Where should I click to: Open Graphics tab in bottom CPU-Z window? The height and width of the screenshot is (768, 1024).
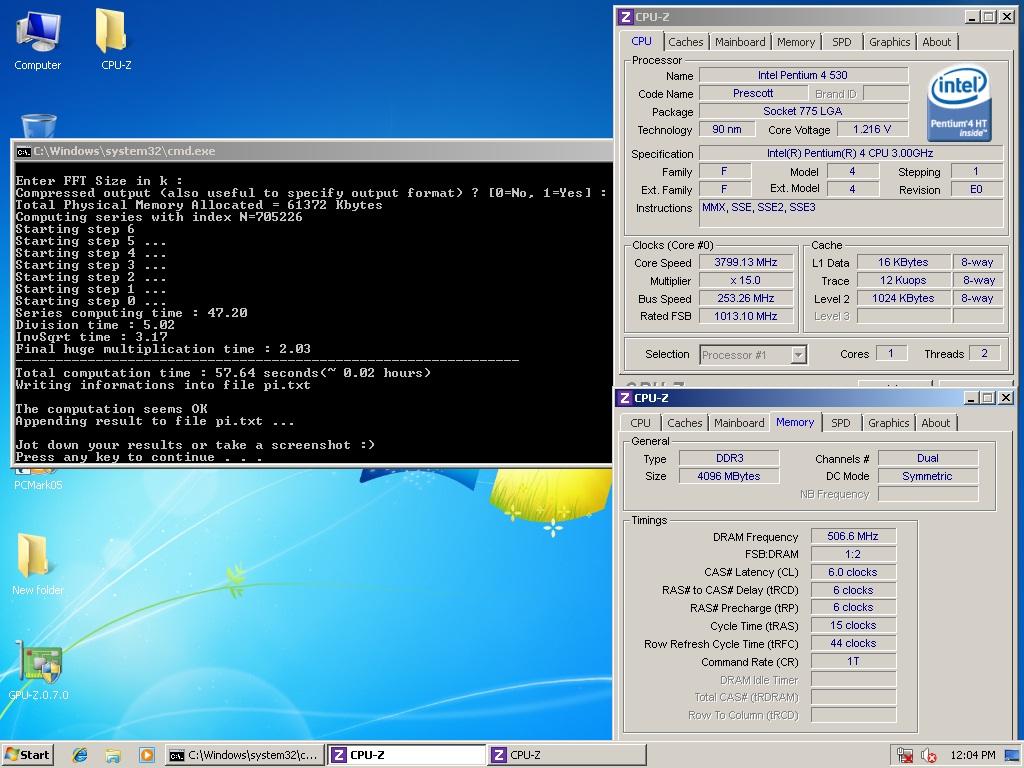[888, 423]
